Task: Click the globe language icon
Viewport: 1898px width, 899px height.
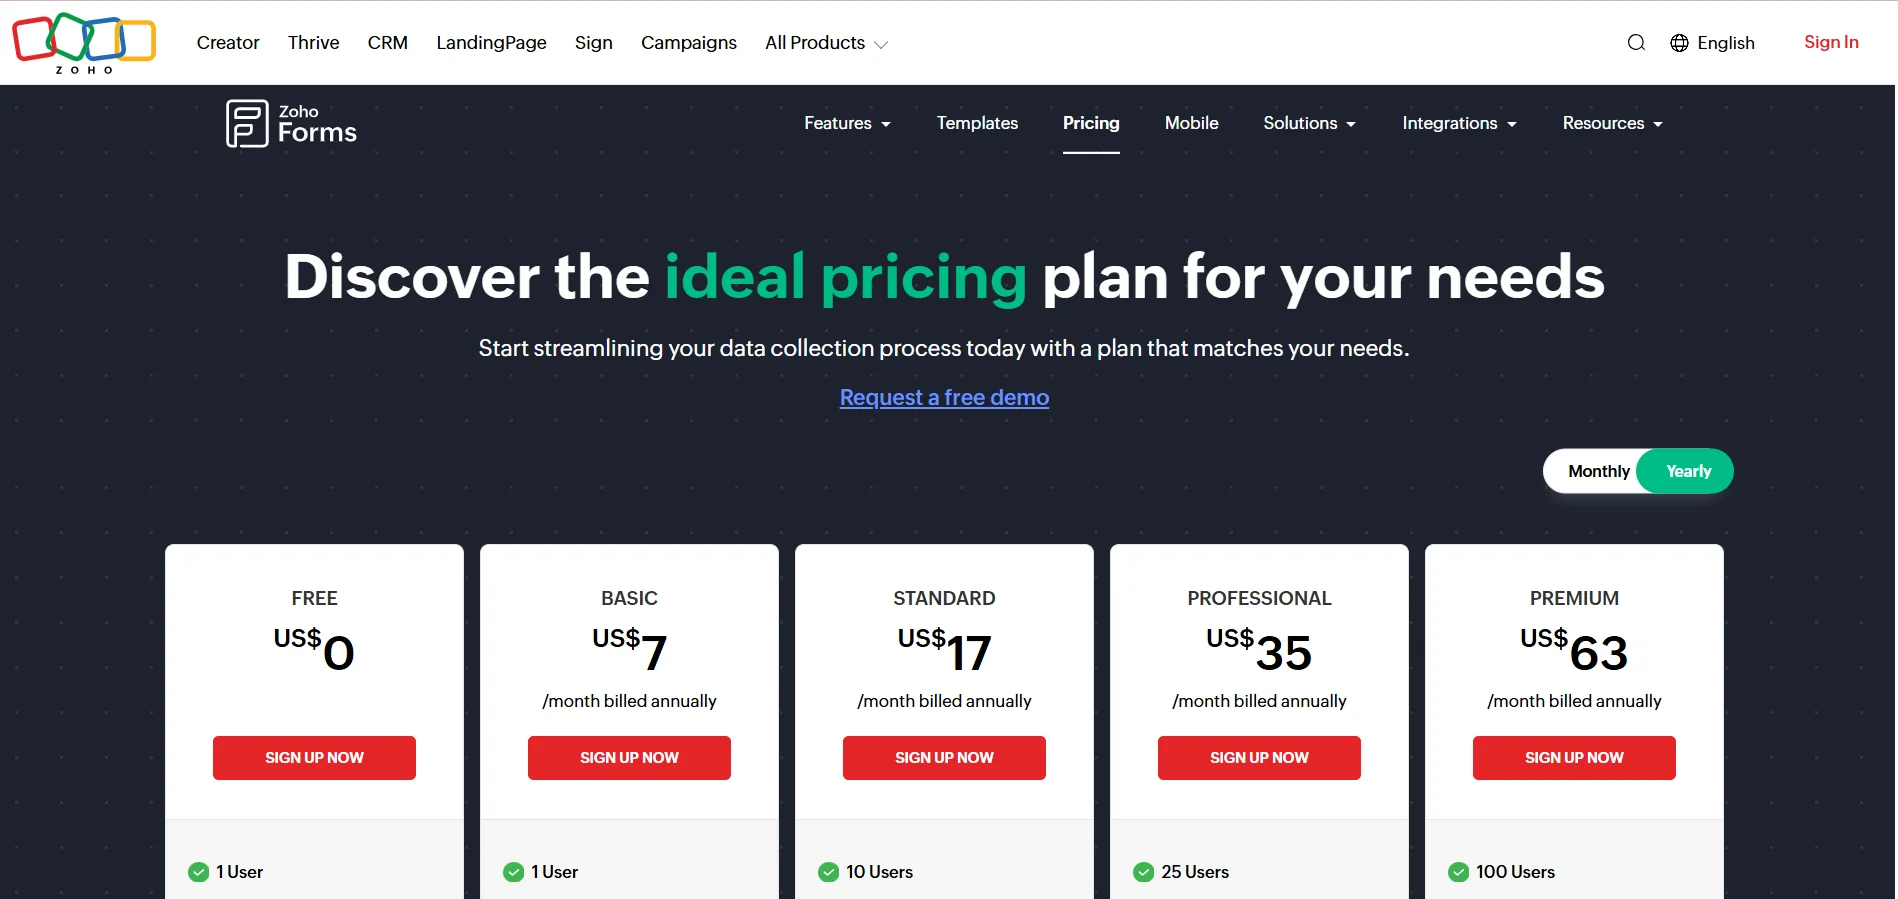Action: [x=1678, y=42]
